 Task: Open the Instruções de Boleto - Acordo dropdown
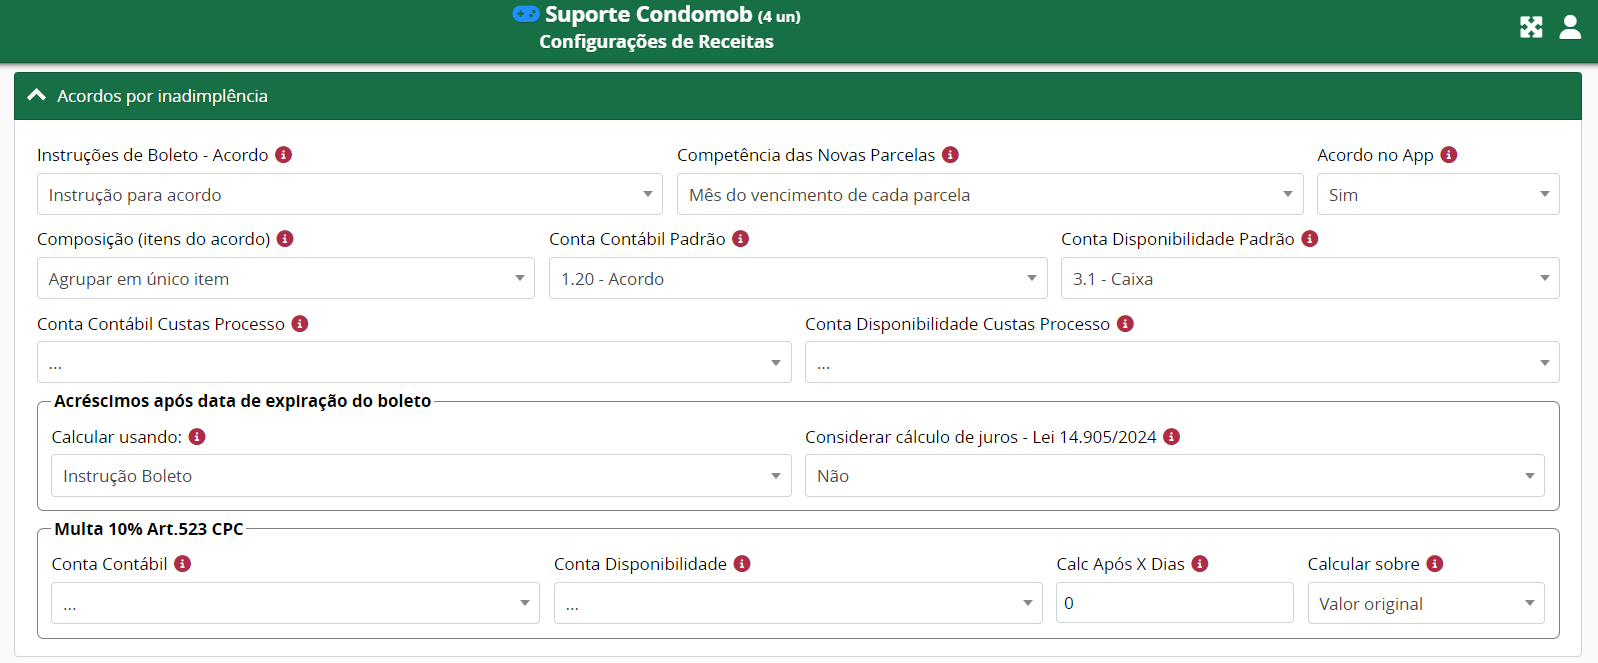point(349,195)
